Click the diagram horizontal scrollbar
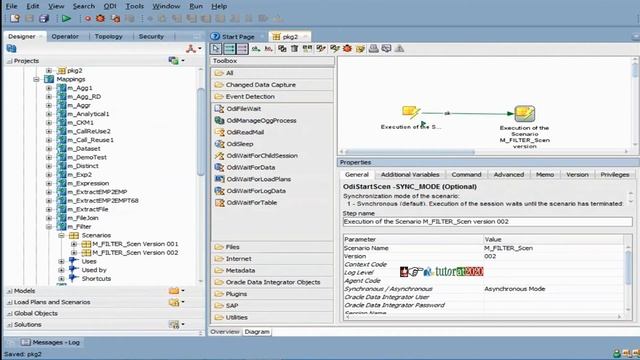640x360 pixels. (x=410, y=152)
